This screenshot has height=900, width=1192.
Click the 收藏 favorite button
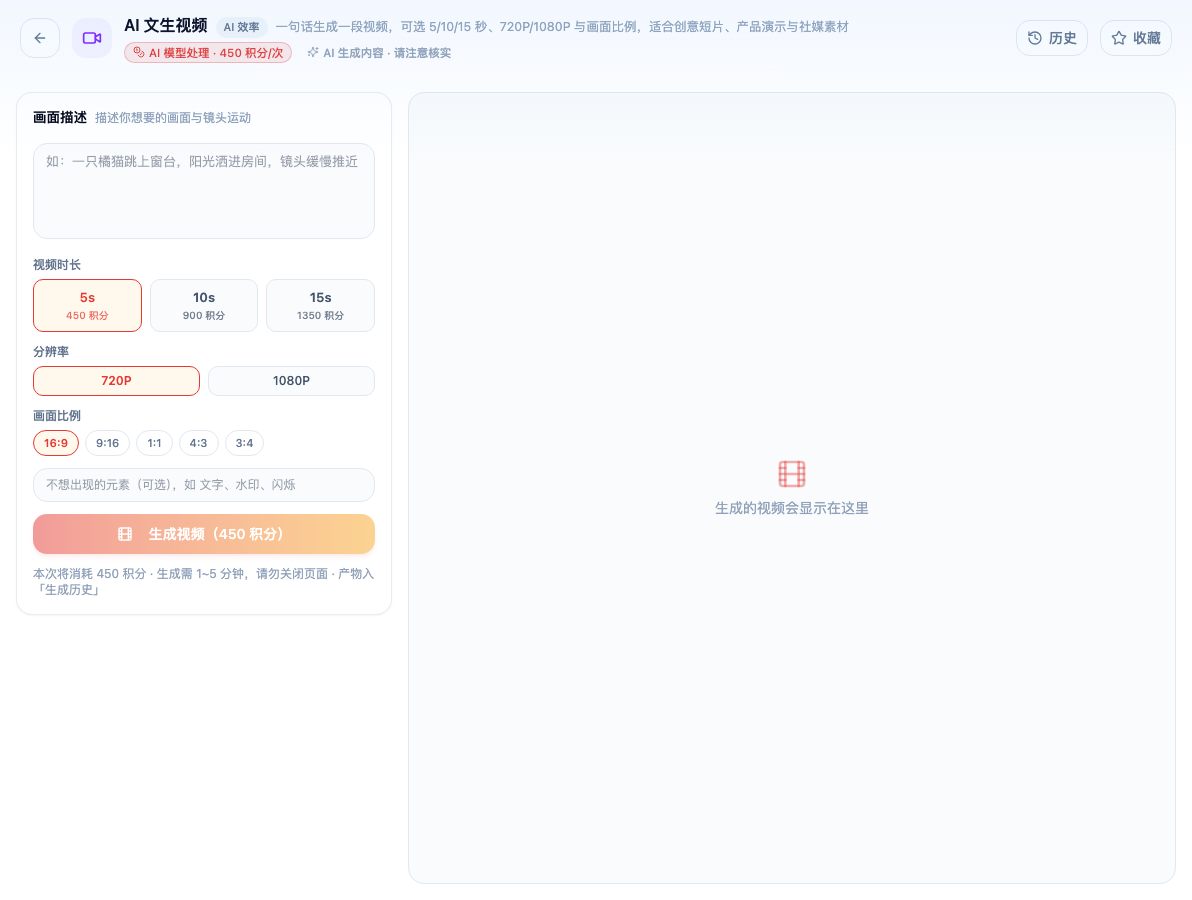click(x=1136, y=38)
